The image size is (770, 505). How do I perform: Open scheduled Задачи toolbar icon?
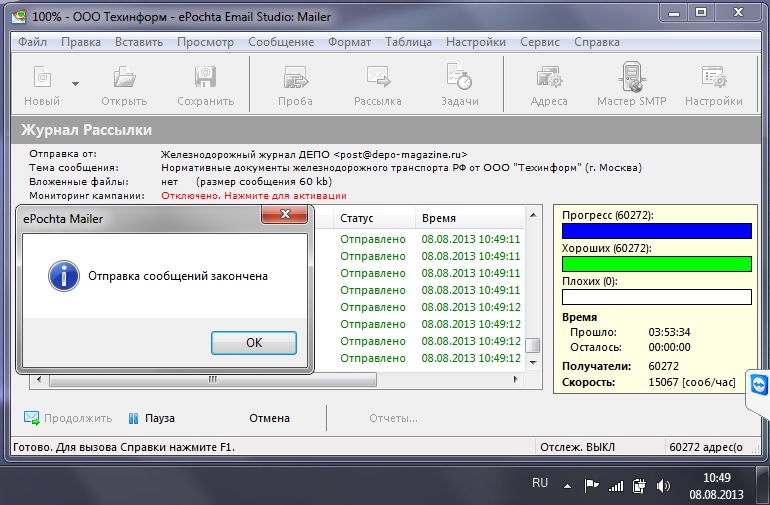click(459, 76)
